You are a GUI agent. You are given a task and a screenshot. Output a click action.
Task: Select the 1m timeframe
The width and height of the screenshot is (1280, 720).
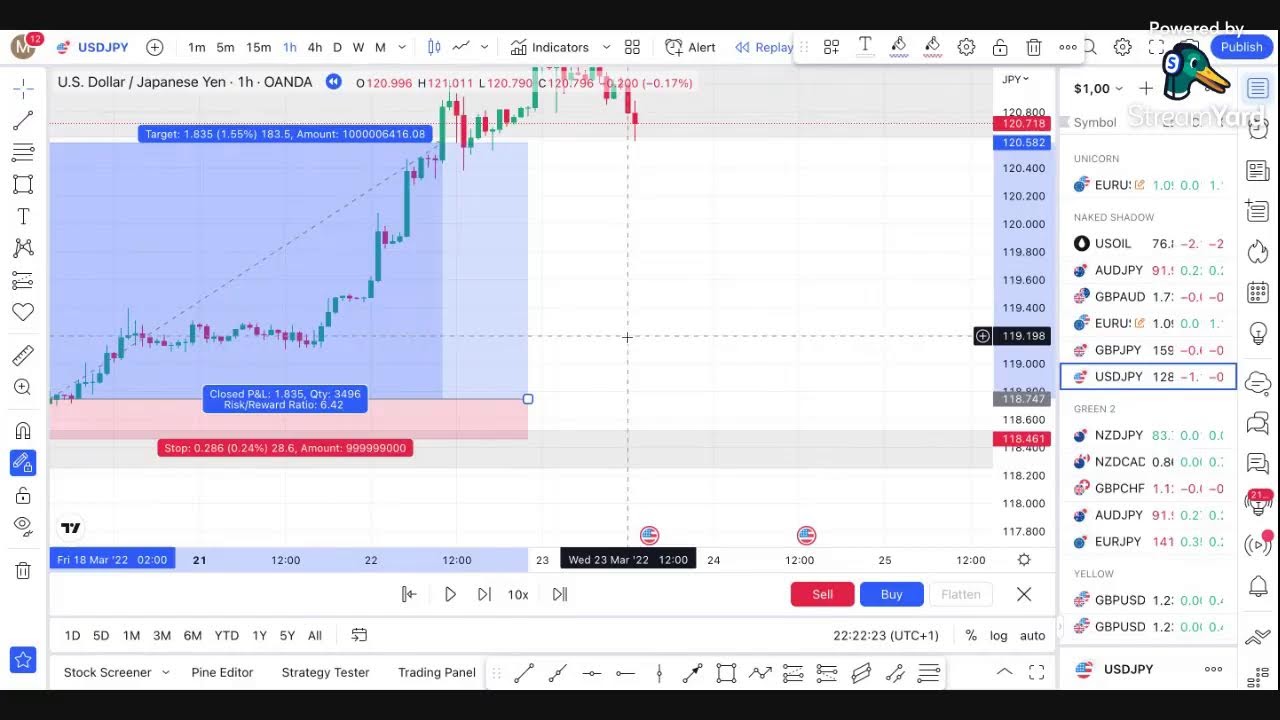[x=197, y=47]
